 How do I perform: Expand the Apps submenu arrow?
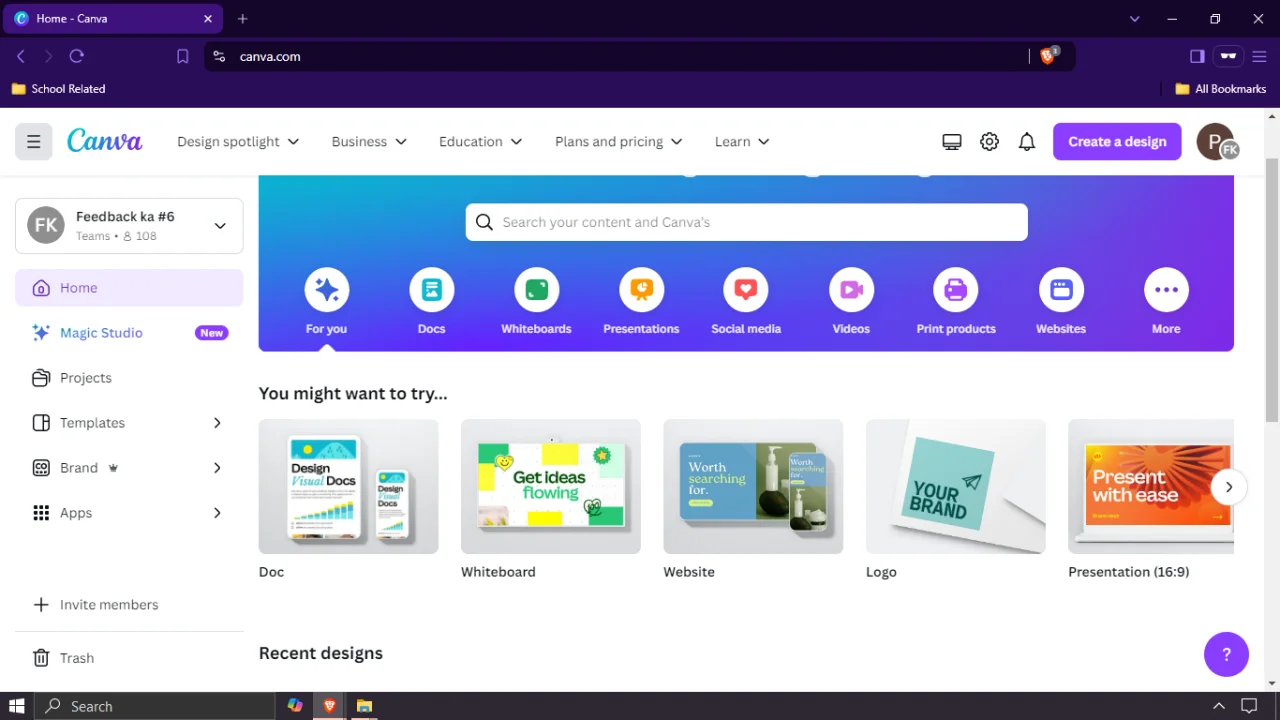217,513
